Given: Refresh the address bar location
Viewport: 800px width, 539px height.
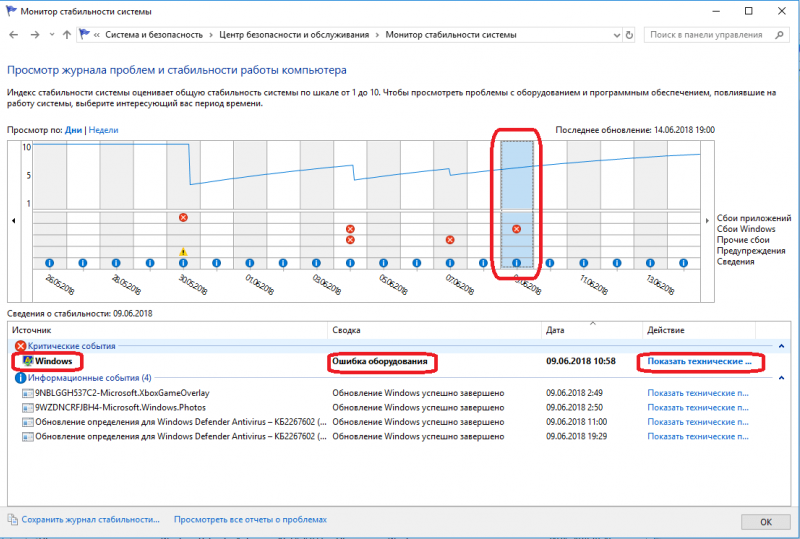Looking at the screenshot, I should pyautogui.click(x=630, y=35).
